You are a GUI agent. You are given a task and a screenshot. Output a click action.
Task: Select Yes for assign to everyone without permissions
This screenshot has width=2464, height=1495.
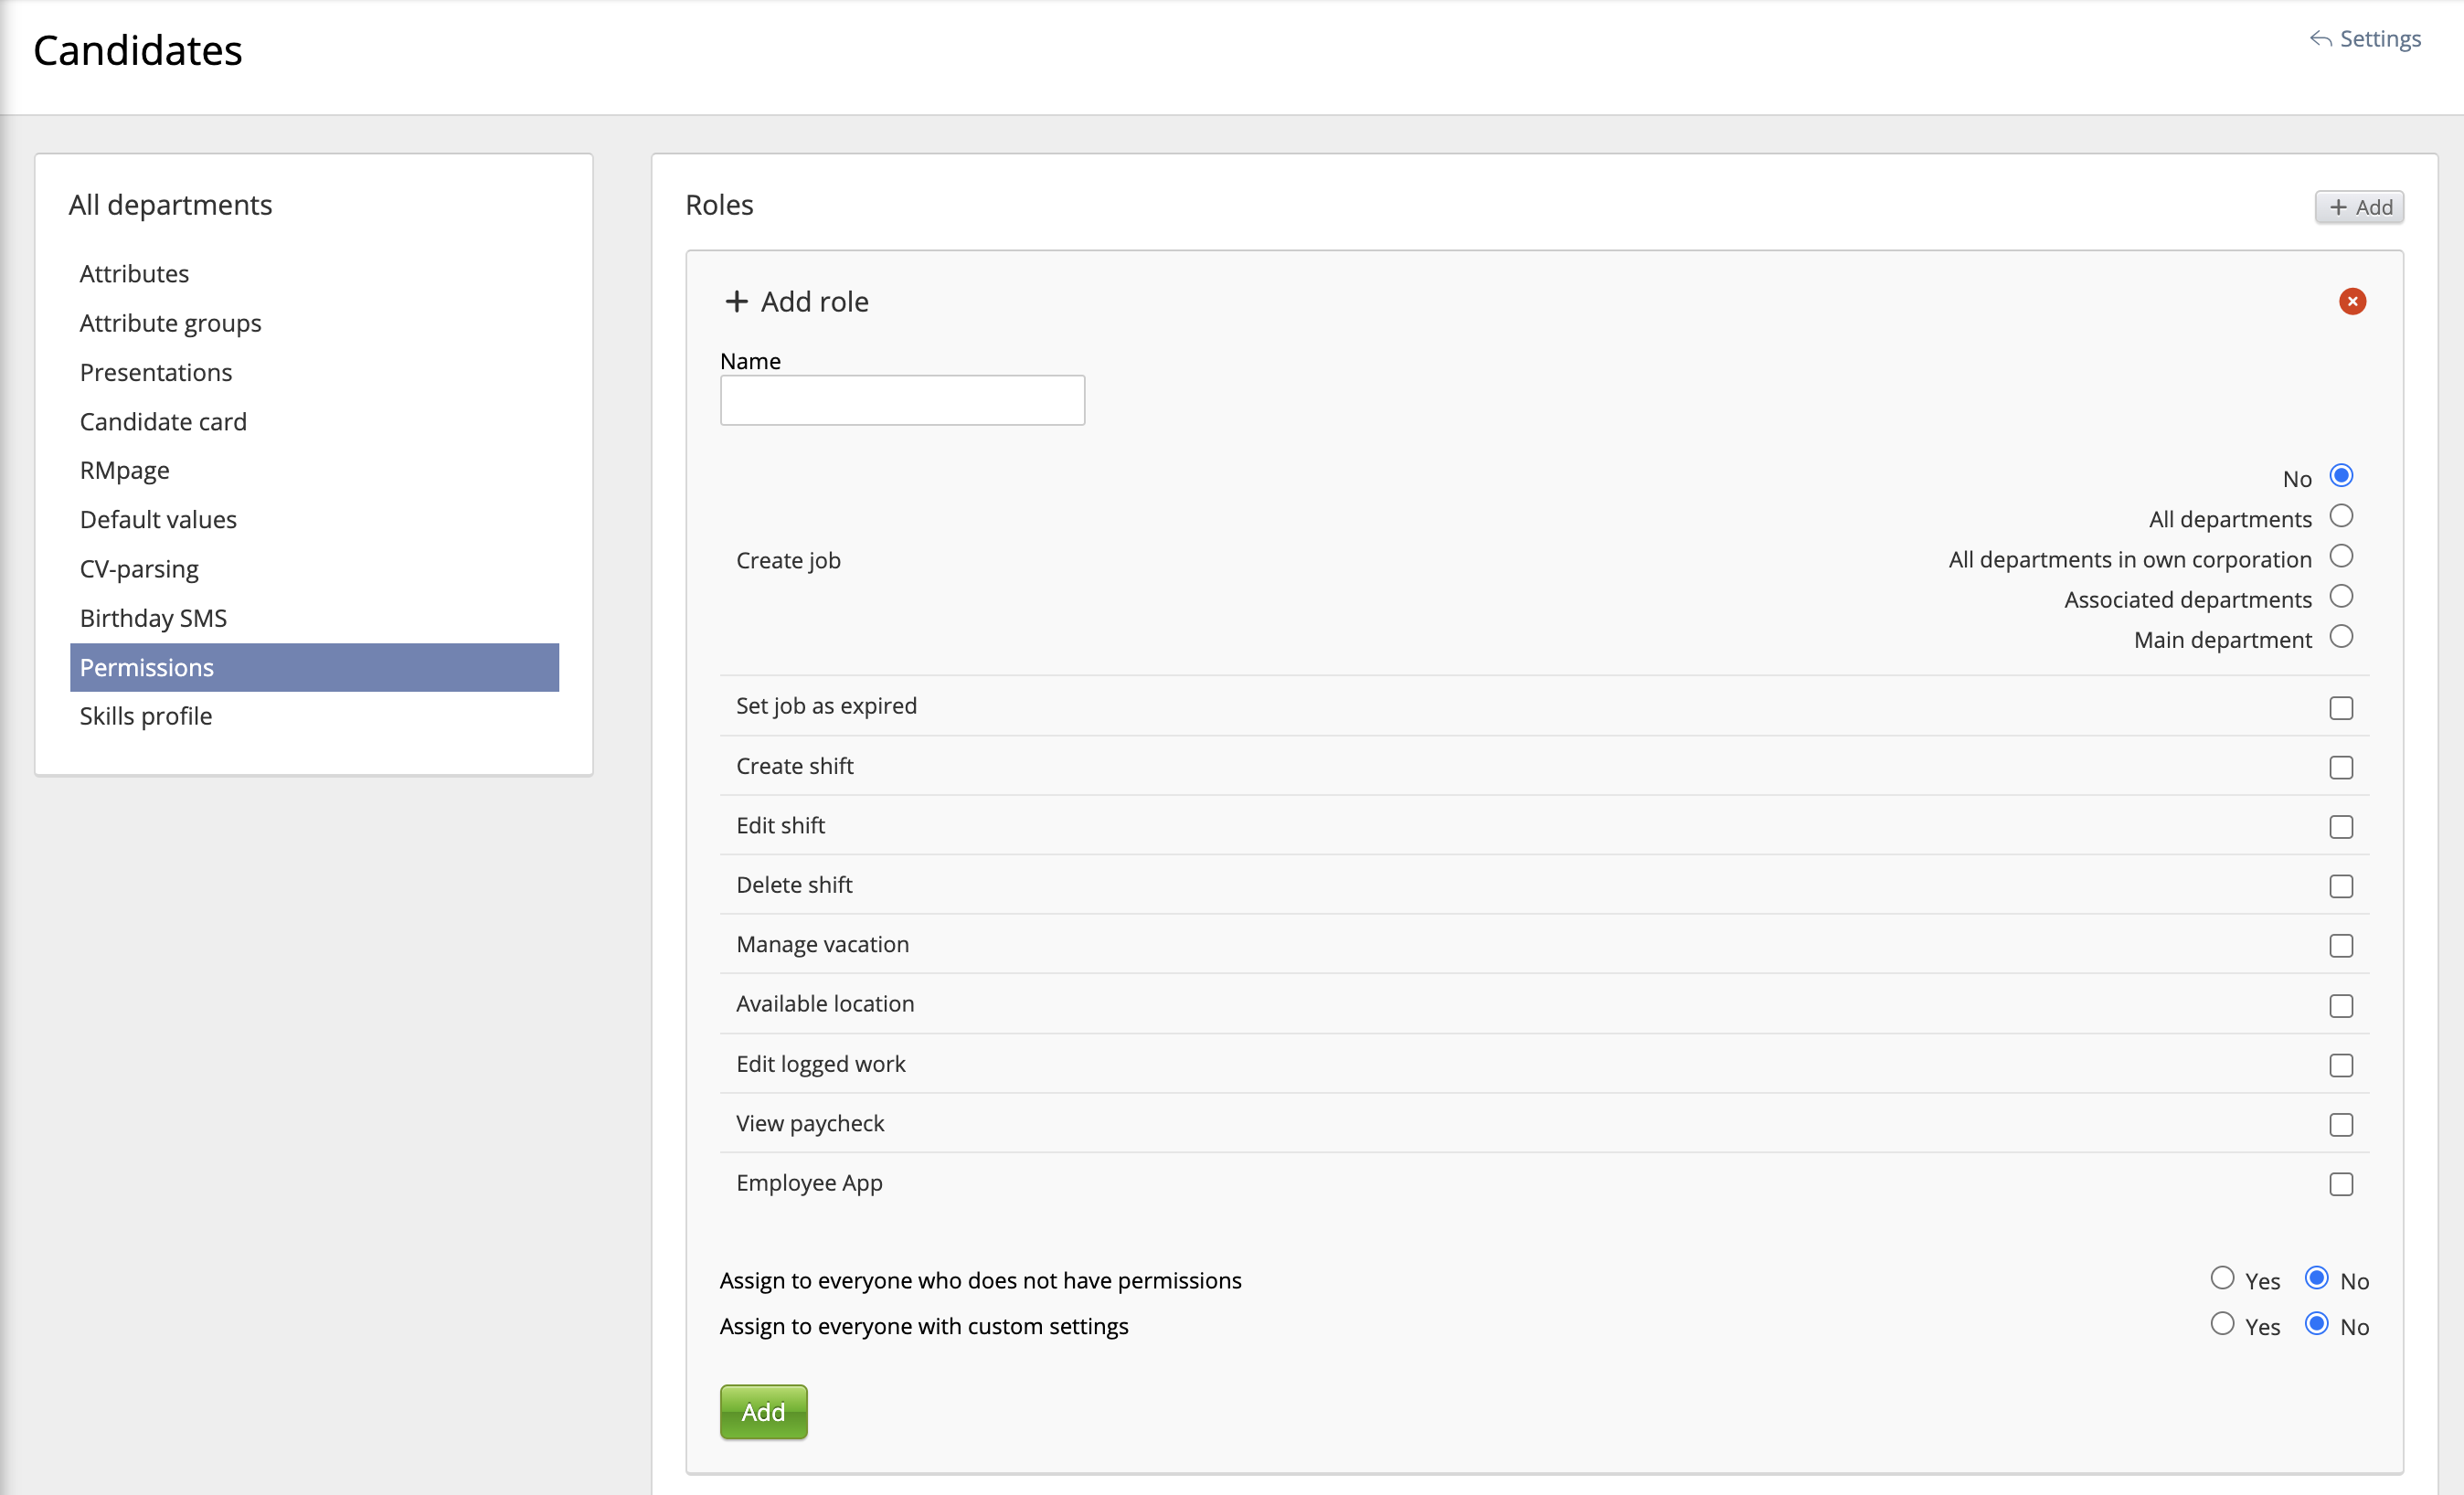pyautogui.click(x=2221, y=1278)
